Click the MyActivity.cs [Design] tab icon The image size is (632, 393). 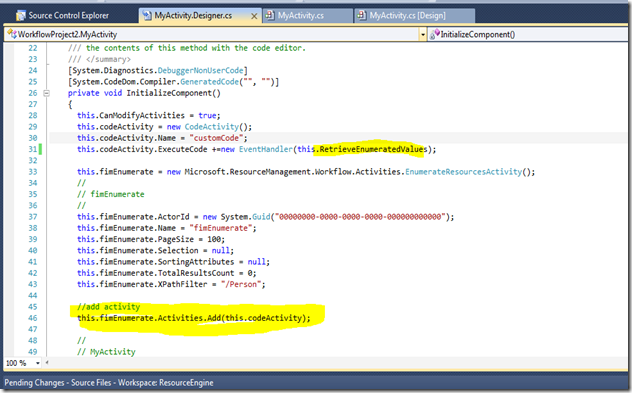pyautogui.click(x=362, y=15)
